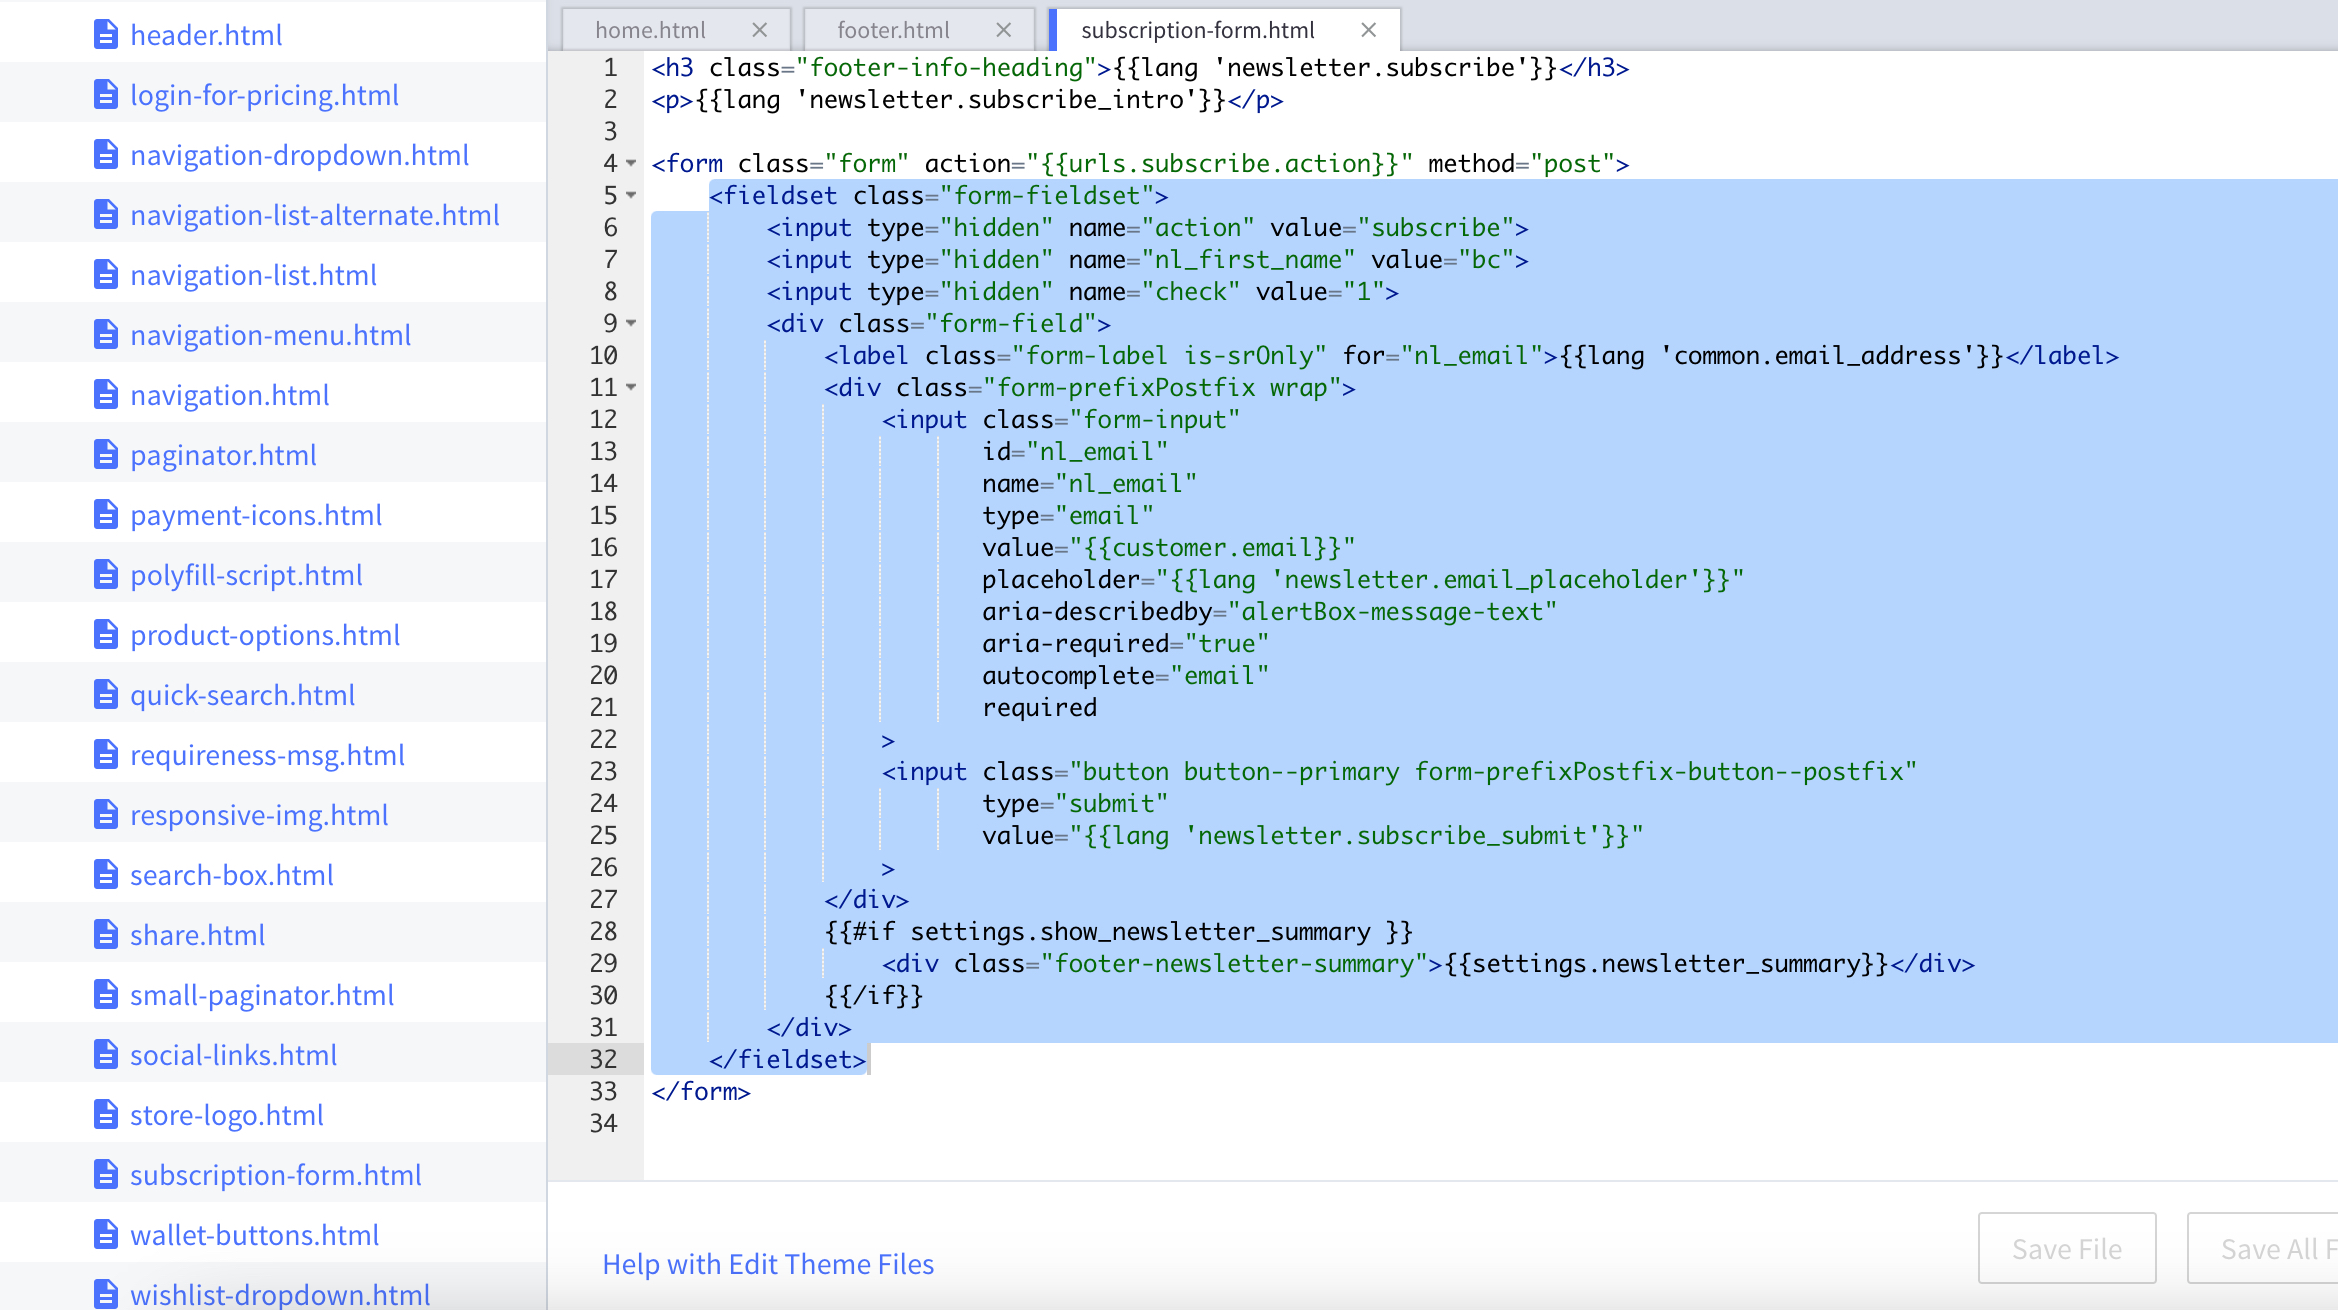Click the file icon beside header.html
The image size is (2338, 1310).
pos(106,35)
